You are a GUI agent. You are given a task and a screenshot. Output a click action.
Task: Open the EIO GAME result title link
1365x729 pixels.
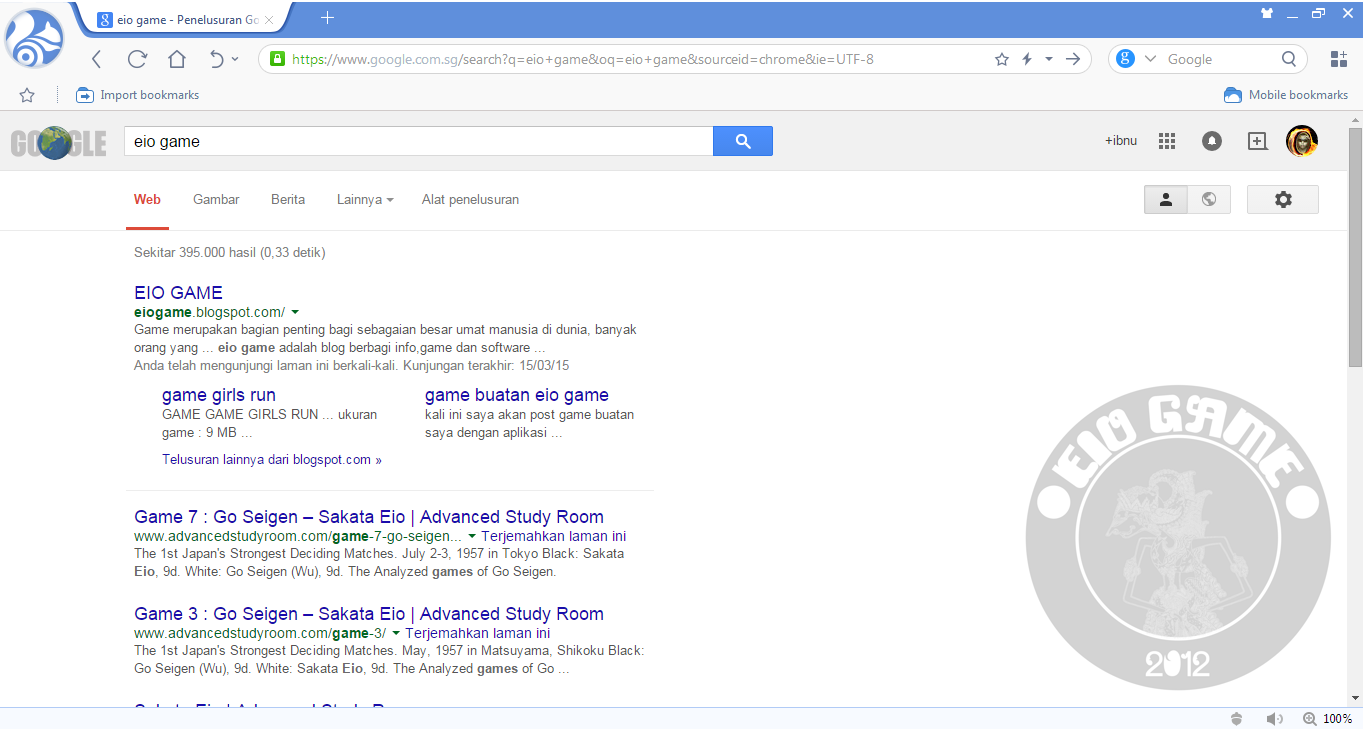178,293
